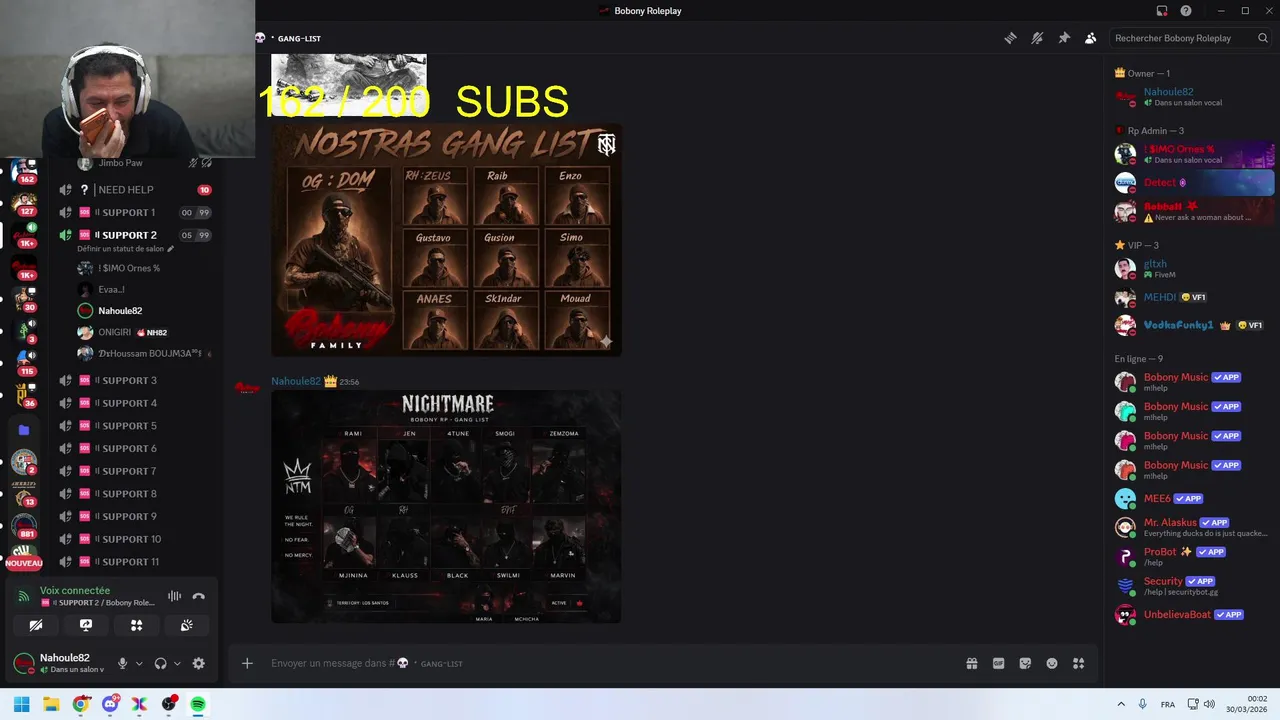1280x720 pixels.
Task: Open Activities button in voice panel
Action: pos(137,625)
